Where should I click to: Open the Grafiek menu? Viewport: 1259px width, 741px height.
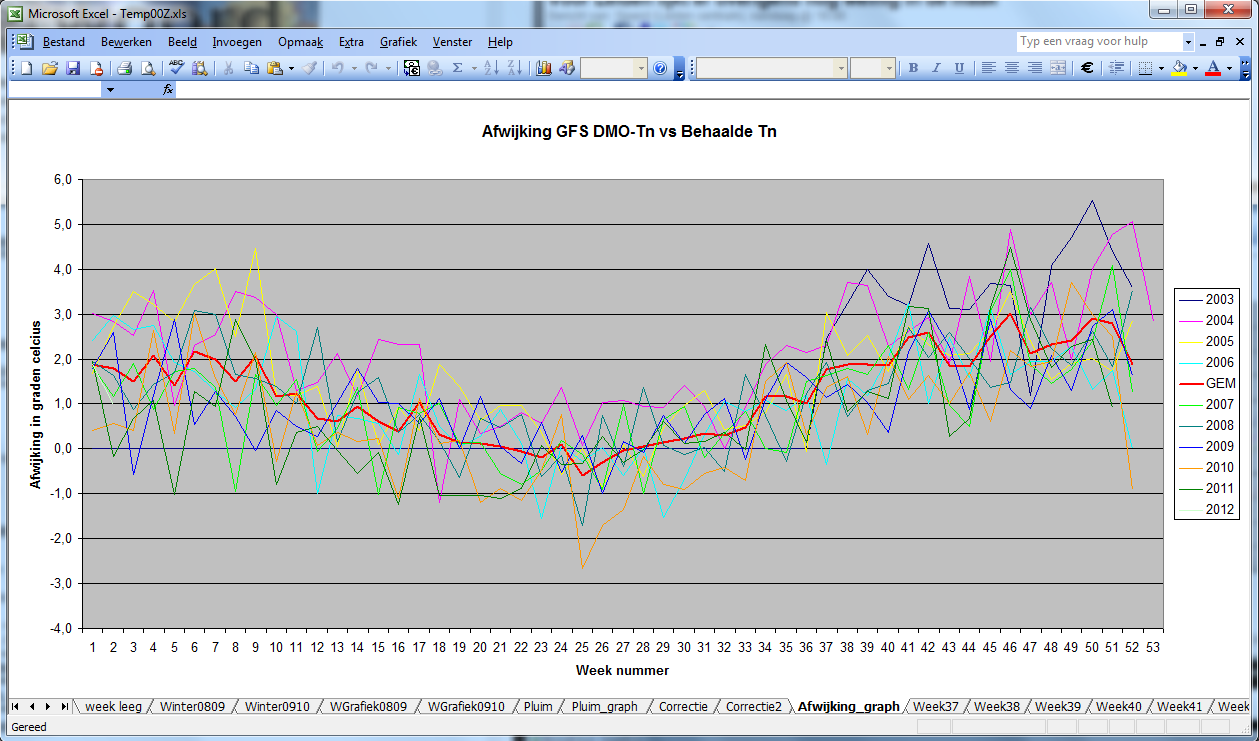(398, 42)
